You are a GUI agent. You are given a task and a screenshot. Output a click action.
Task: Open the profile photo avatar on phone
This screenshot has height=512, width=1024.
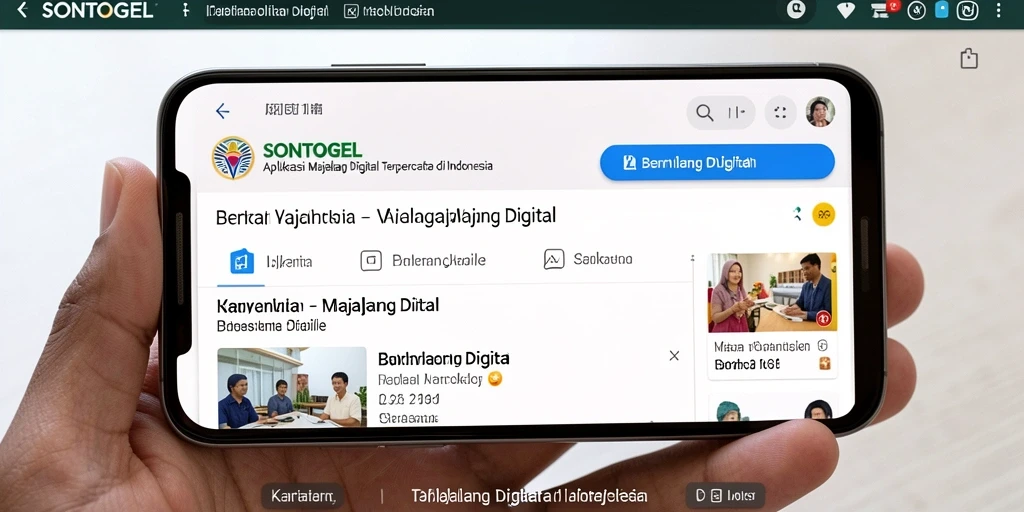click(820, 112)
